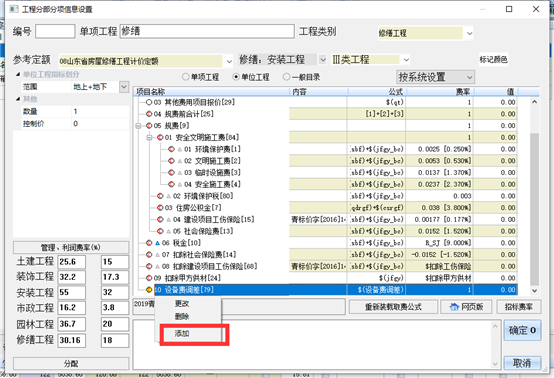This screenshot has width=554, height=378.
Task: Click the red circle icon of 文明施工费[2]
Action: click(x=171, y=161)
